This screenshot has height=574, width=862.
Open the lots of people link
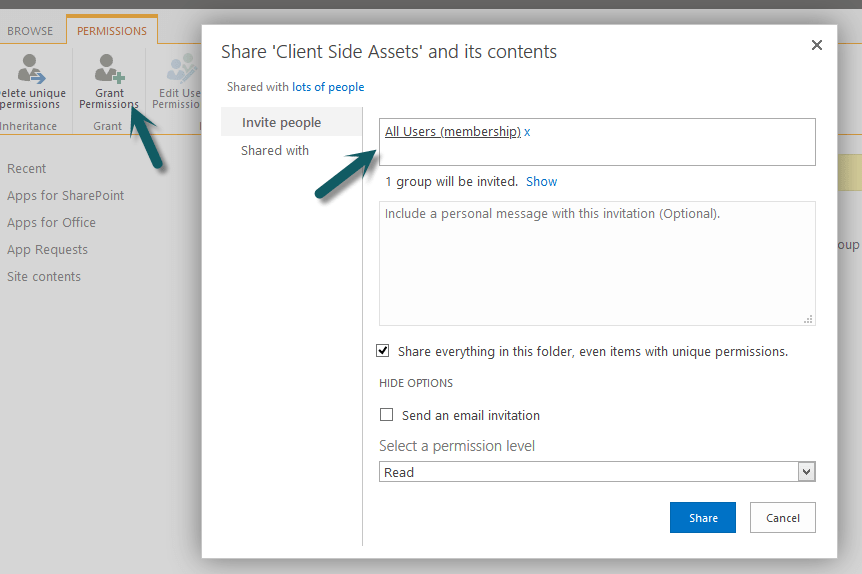pos(328,87)
